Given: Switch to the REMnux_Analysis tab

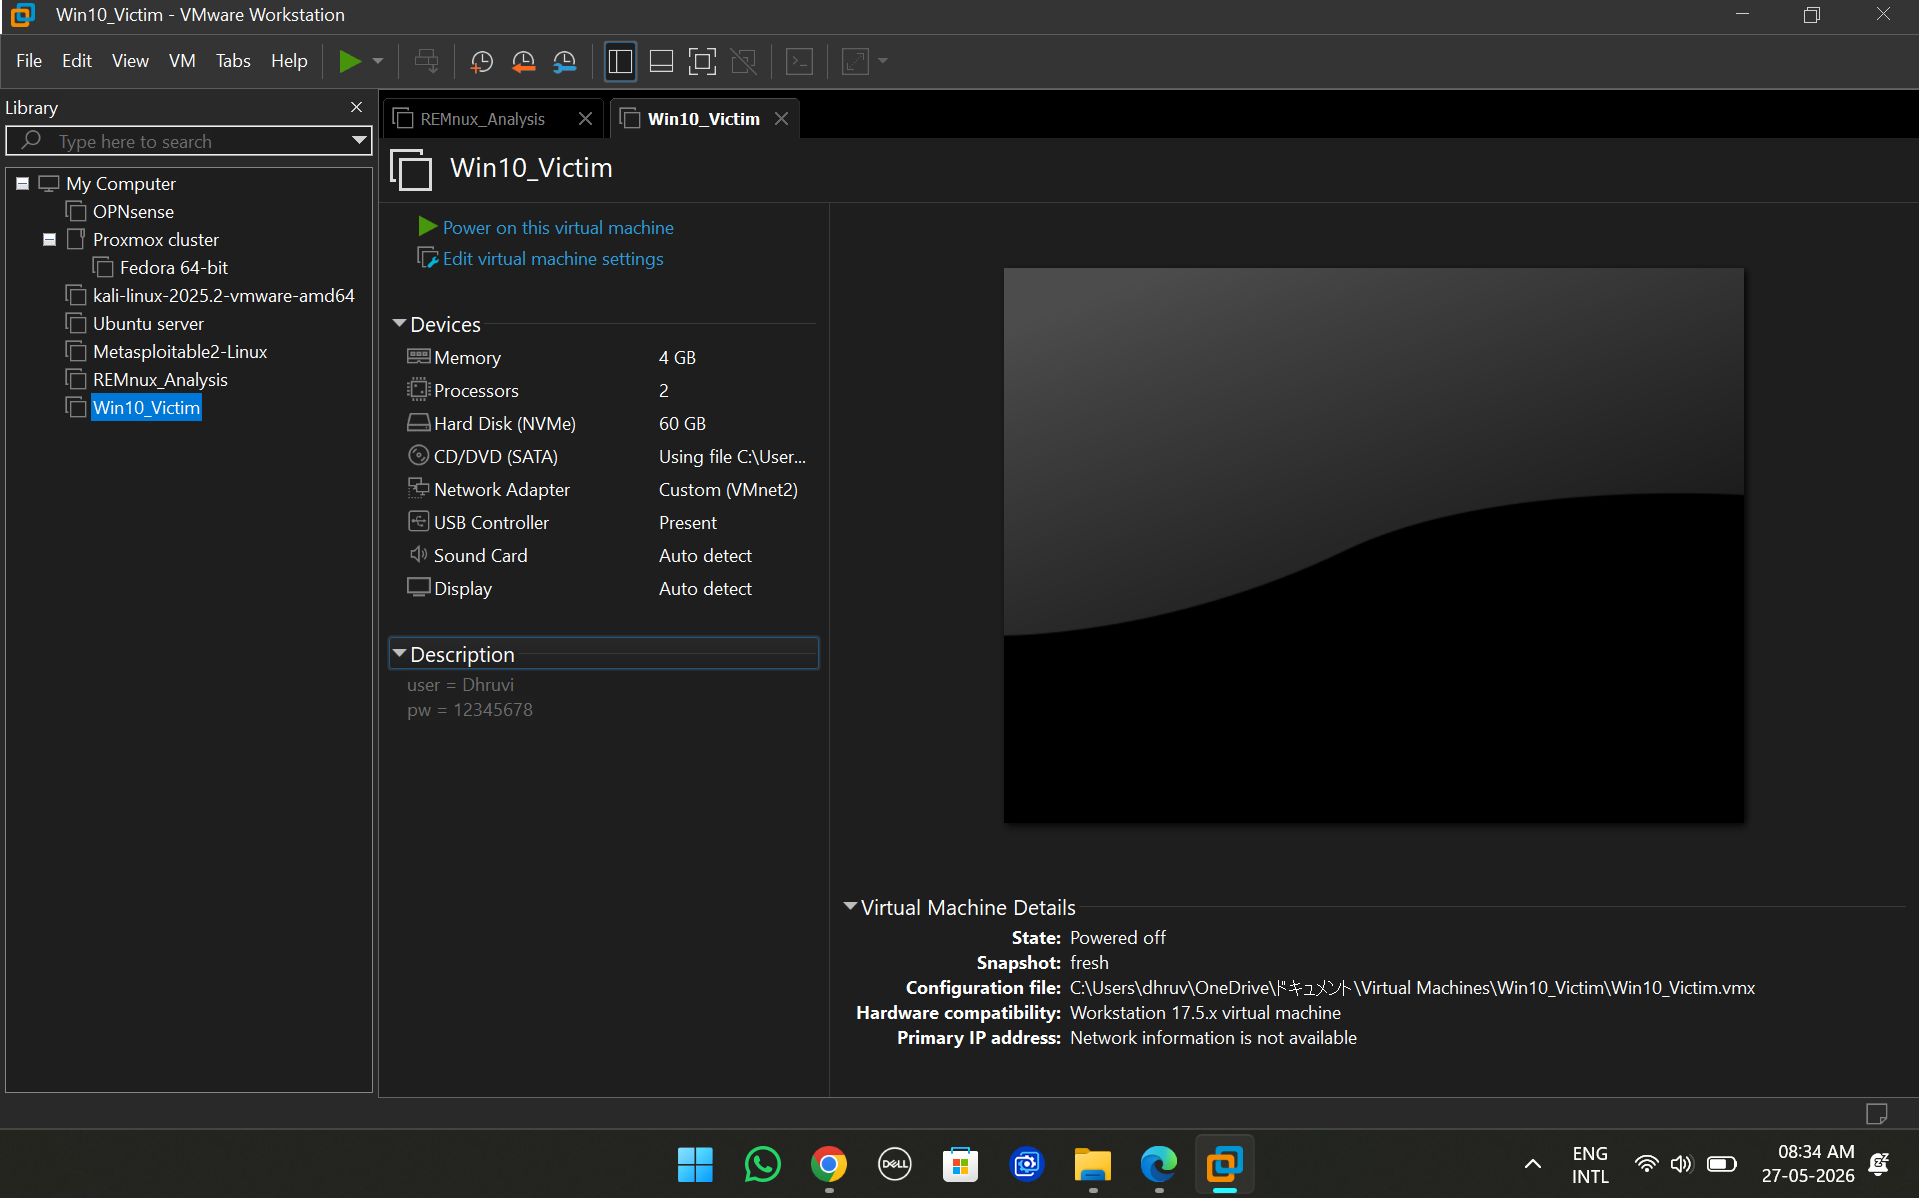Looking at the screenshot, I should coord(482,119).
